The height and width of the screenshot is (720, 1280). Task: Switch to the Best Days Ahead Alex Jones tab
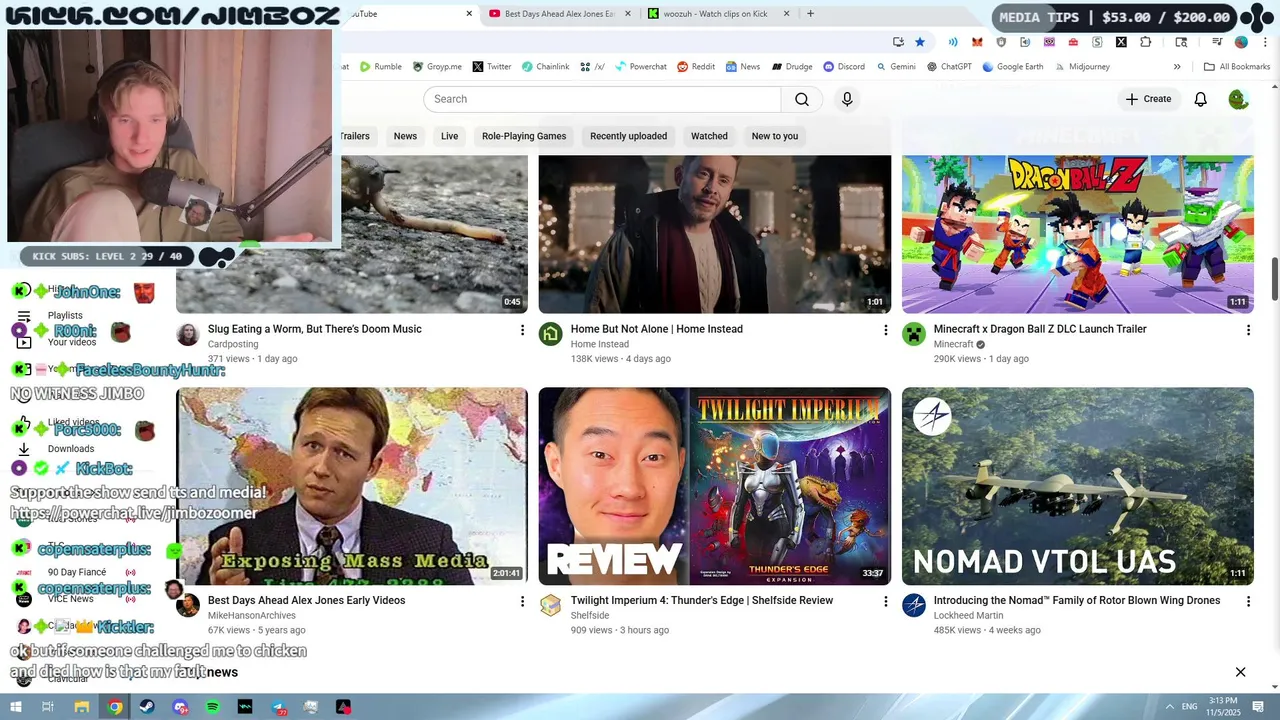[x=560, y=14]
